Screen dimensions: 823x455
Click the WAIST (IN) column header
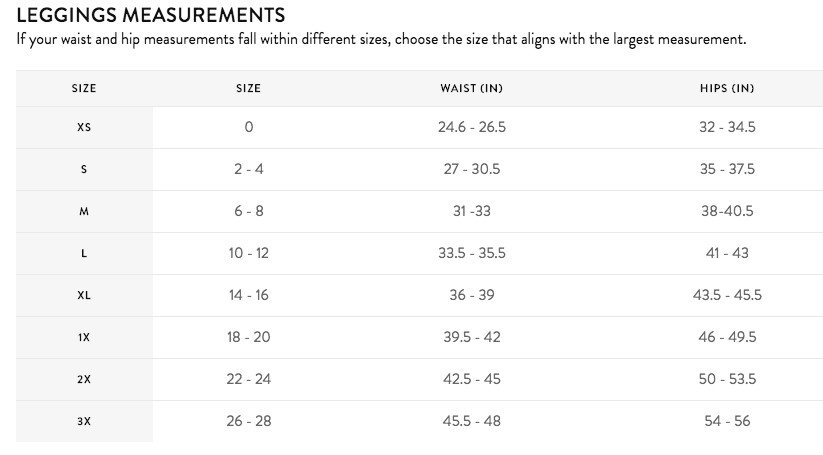(471, 88)
